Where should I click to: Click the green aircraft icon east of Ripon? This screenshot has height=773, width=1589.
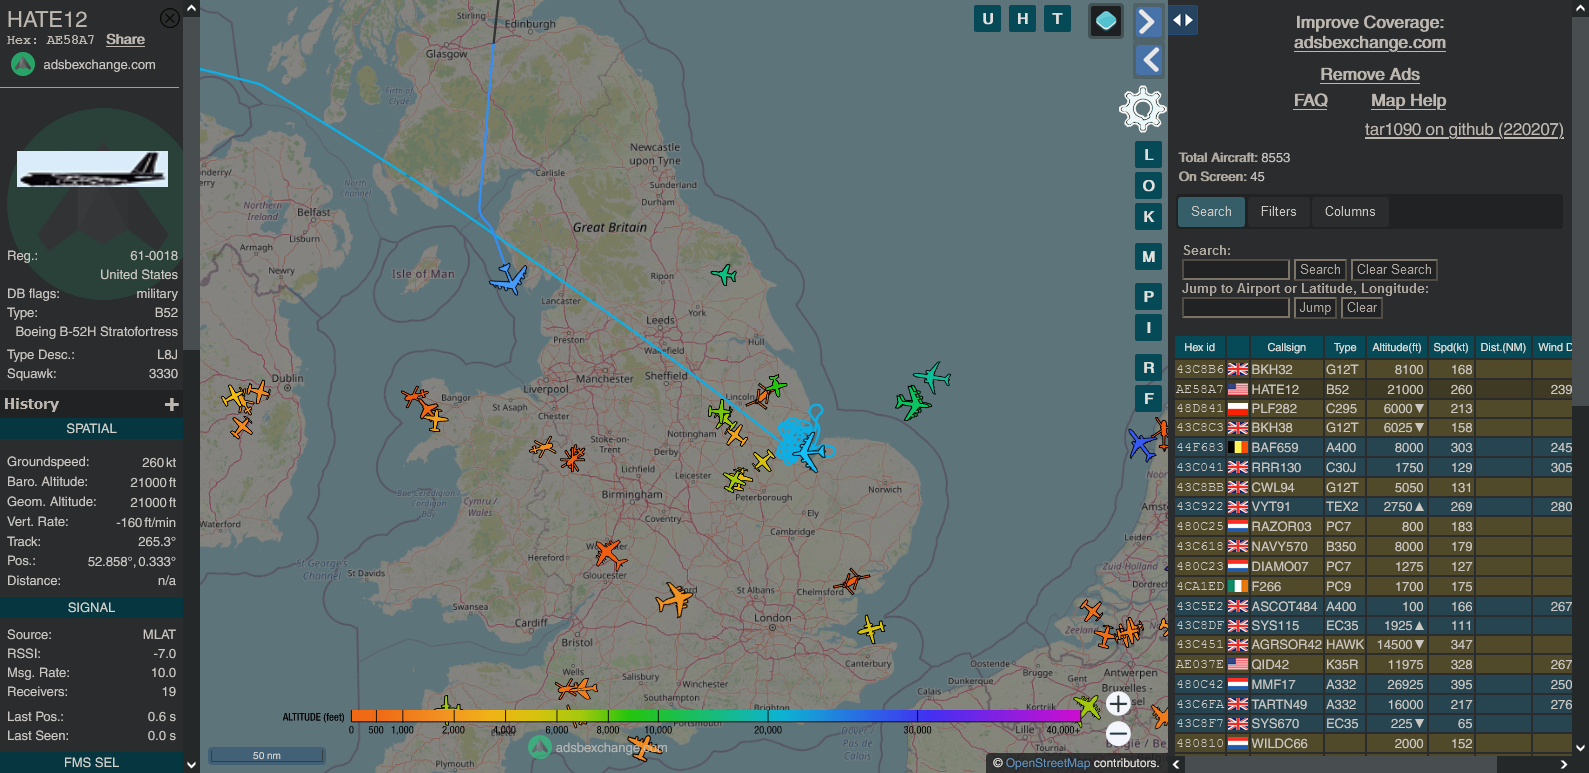click(x=724, y=273)
